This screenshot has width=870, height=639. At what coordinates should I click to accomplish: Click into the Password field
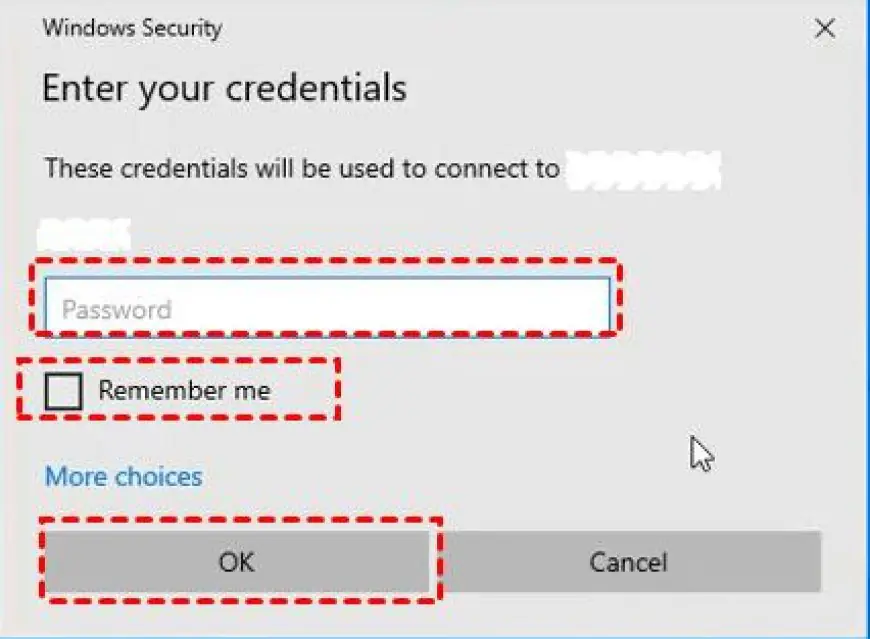click(x=327, y=305)
